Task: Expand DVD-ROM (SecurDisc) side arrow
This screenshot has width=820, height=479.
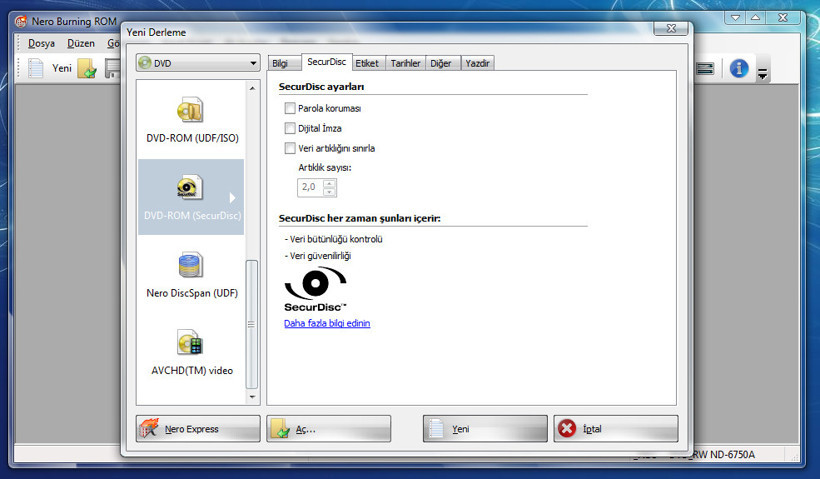Action: click(x=232, y=198)
